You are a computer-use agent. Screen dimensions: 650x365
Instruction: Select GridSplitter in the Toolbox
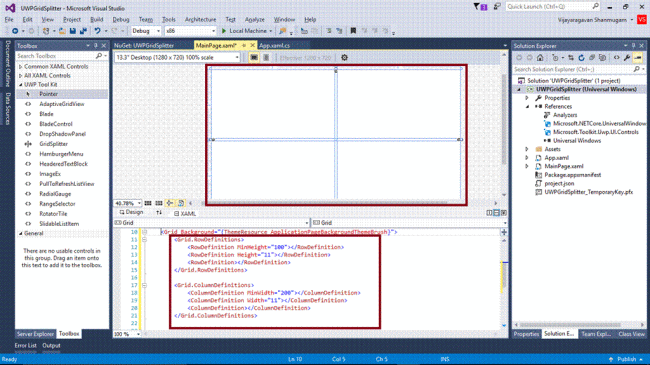(53, 144)
